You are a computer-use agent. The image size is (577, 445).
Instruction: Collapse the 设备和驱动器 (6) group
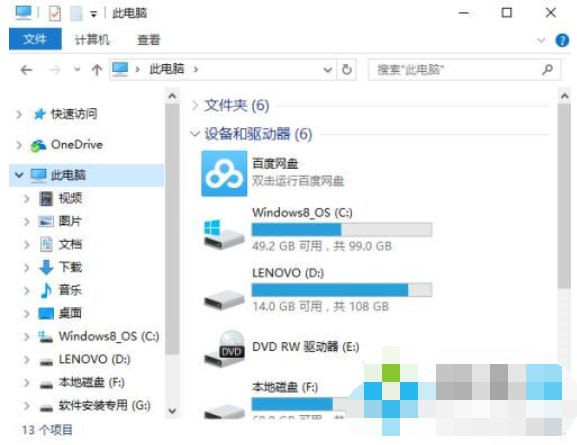[195, 133]
